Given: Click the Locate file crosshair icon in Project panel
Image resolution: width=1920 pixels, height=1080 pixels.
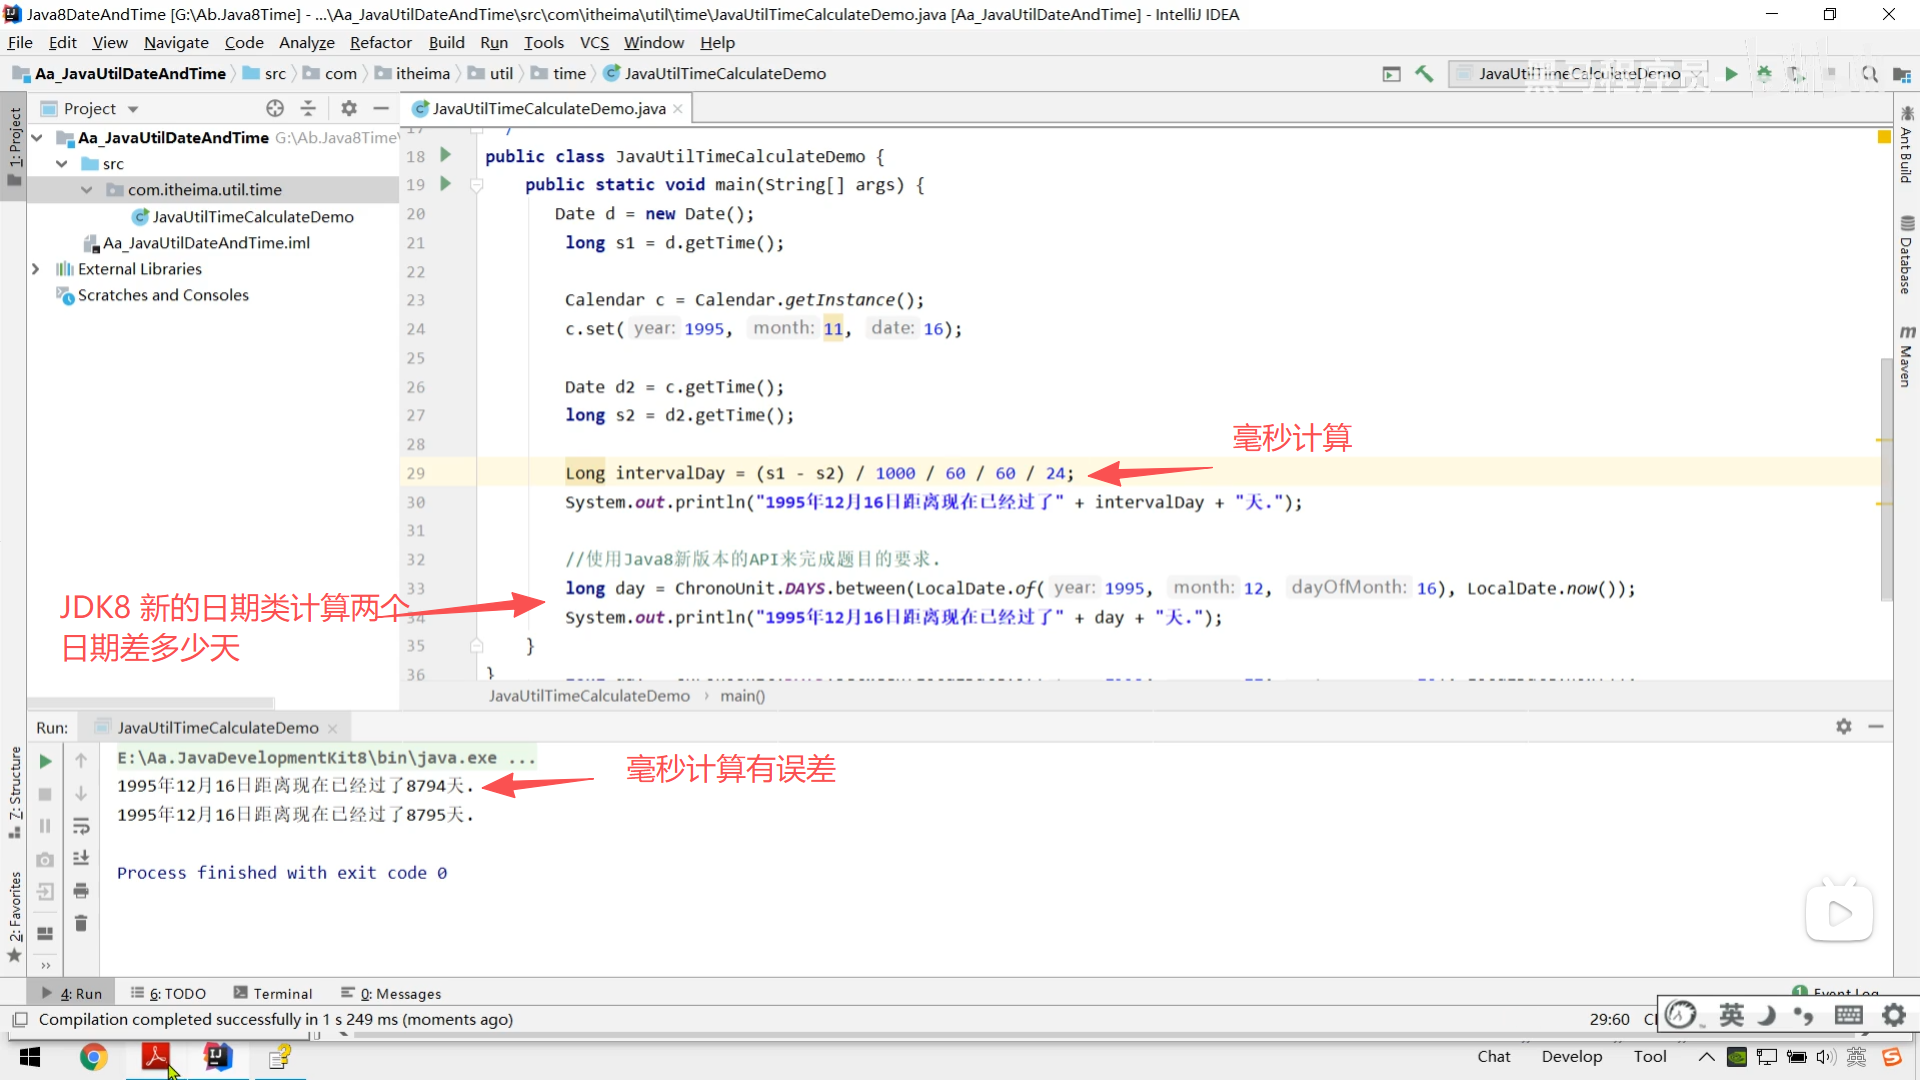Looking at the screenshot, I should coord(275,108).
